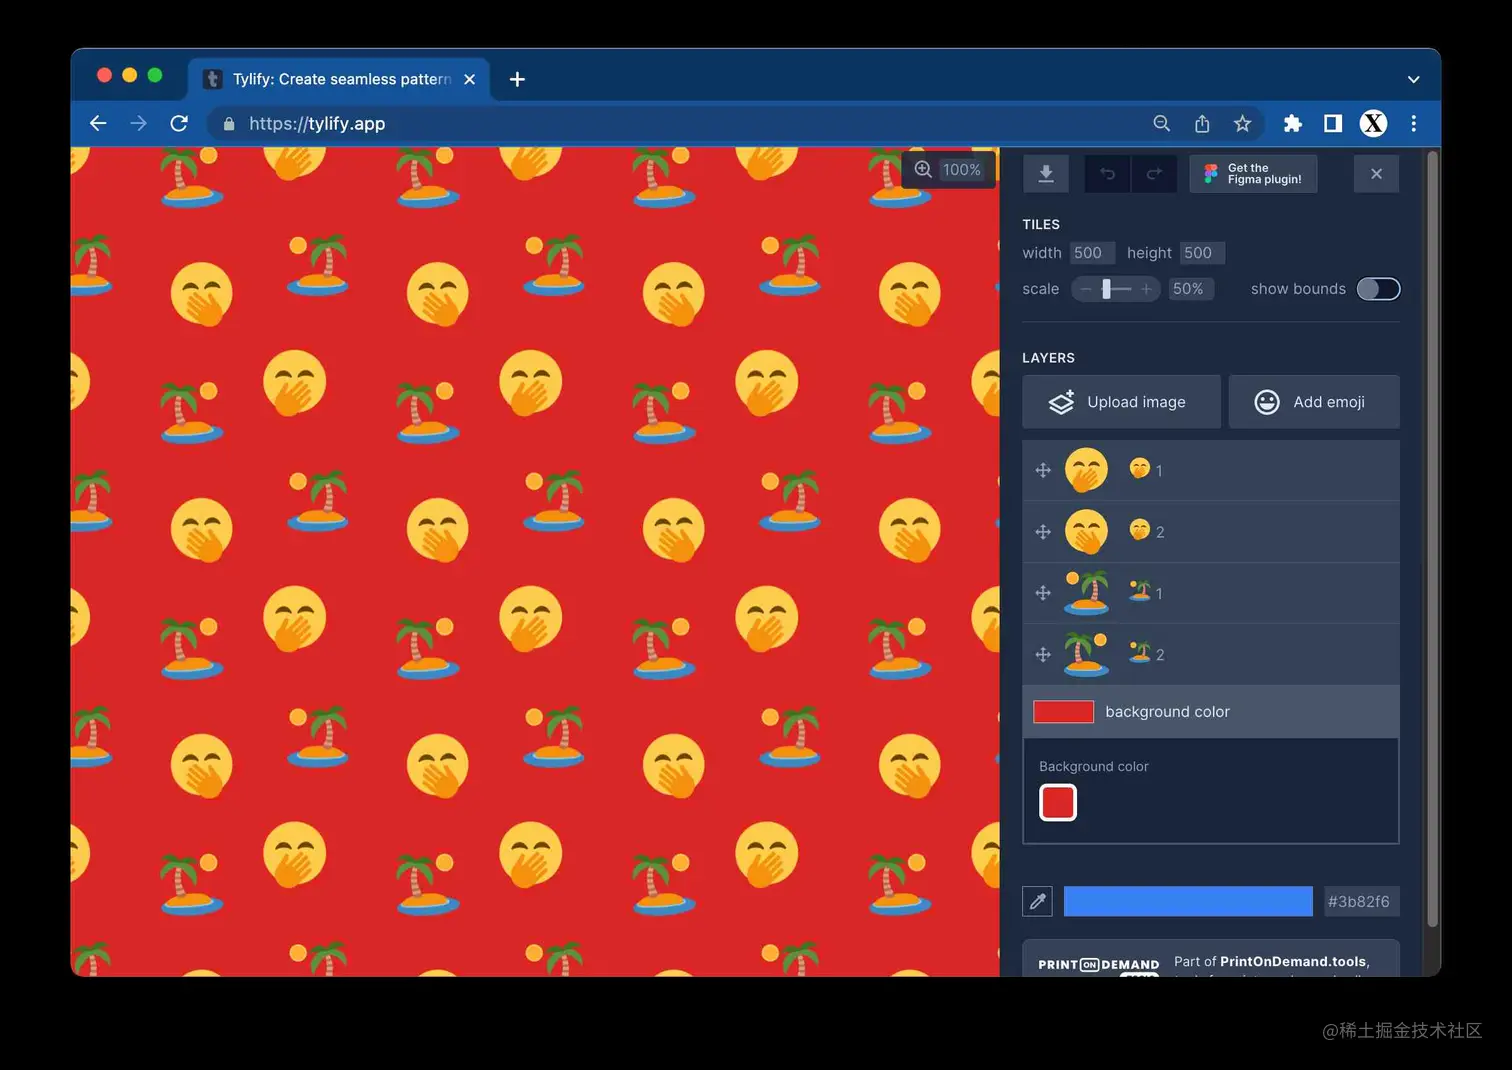The image size is (1512, 1070).
Task: Select the eyedropper color picker tool
Action: (1037, 901)
